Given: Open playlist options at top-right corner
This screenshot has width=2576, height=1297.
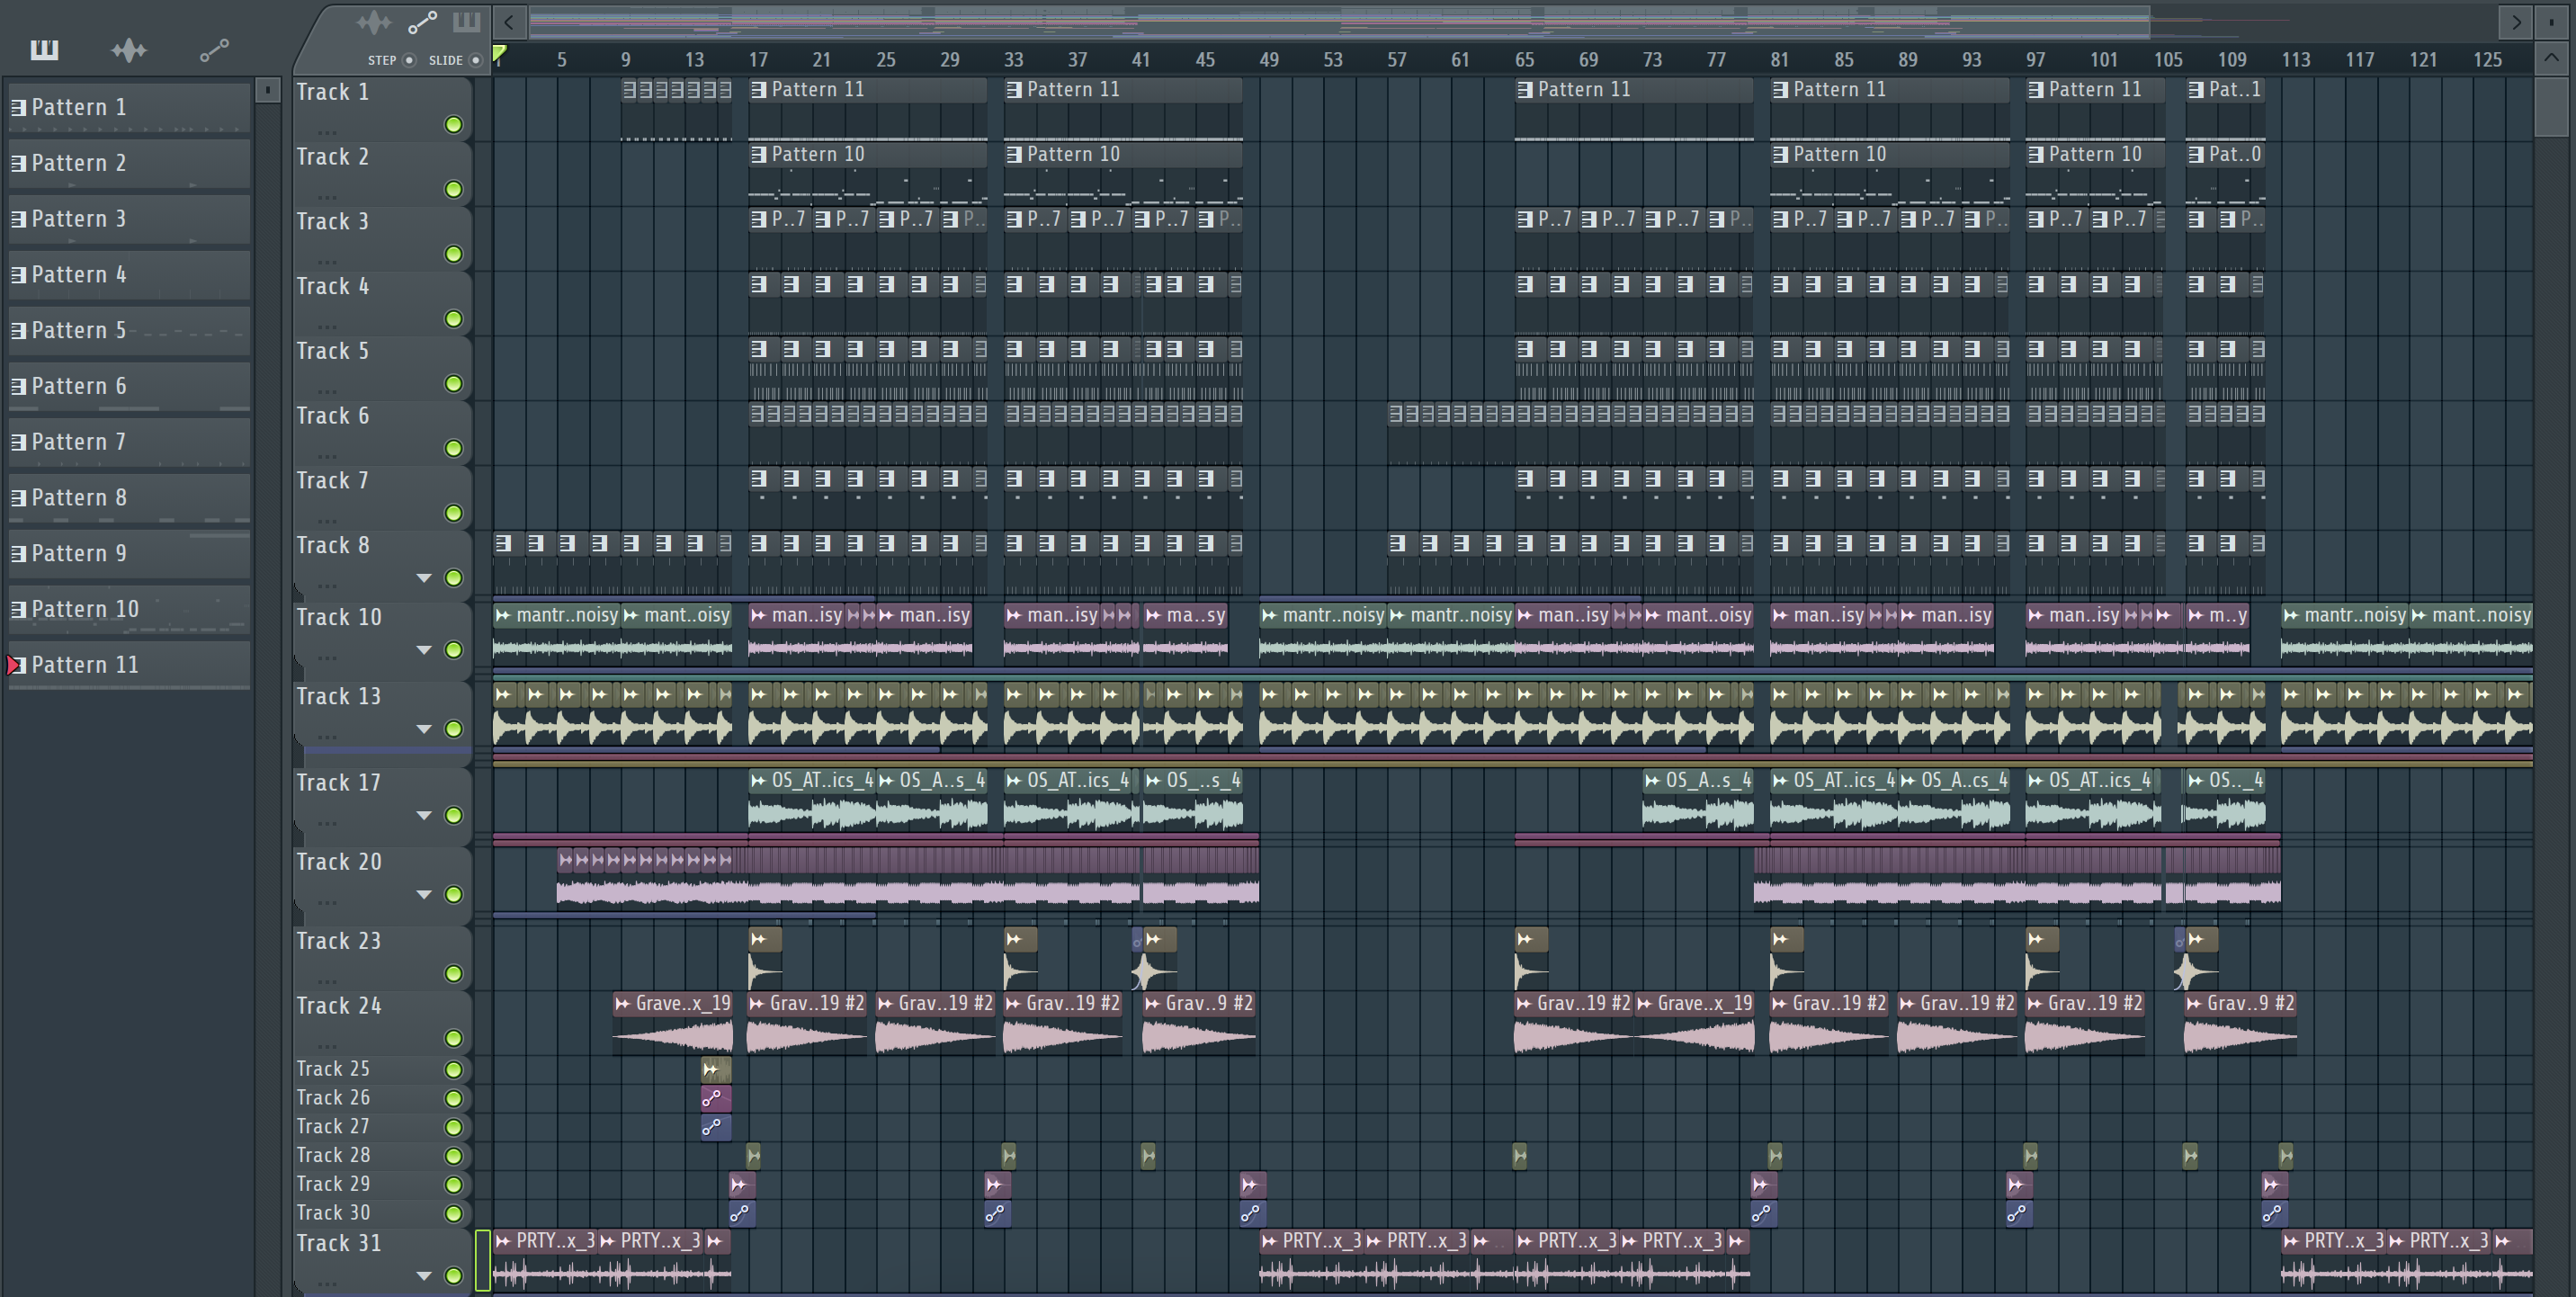Looking at the screenshot, I should pyautogui.click(x=2550, y=22).
